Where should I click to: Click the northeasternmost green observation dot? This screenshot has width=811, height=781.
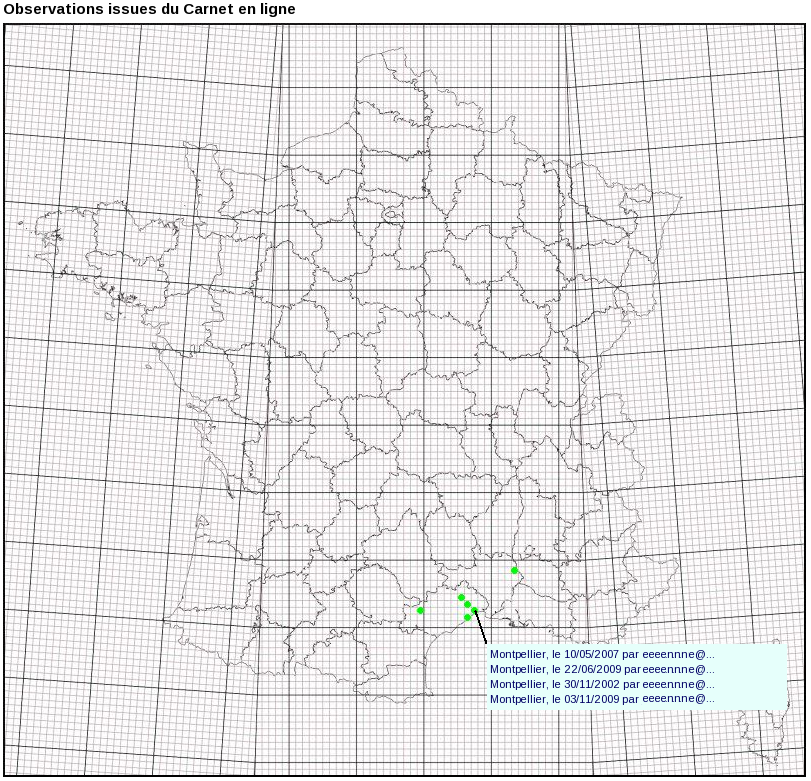point(515,570)
